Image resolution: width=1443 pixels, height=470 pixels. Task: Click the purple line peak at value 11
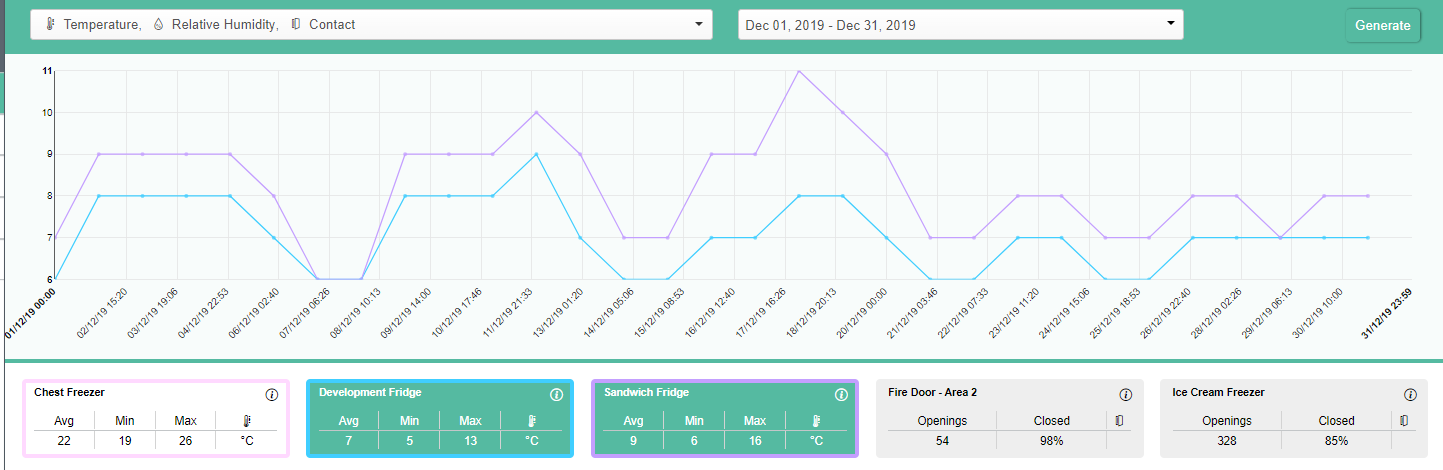click(798, 71)
